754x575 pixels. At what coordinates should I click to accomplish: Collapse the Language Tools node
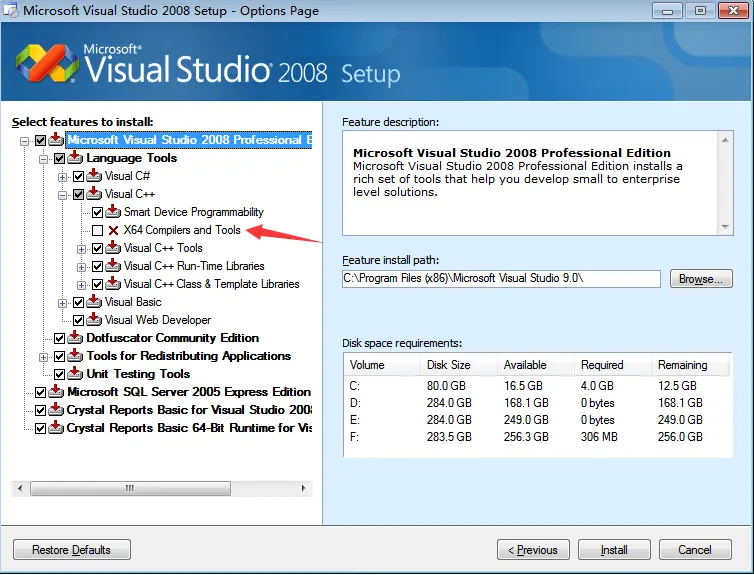(43, 159)
